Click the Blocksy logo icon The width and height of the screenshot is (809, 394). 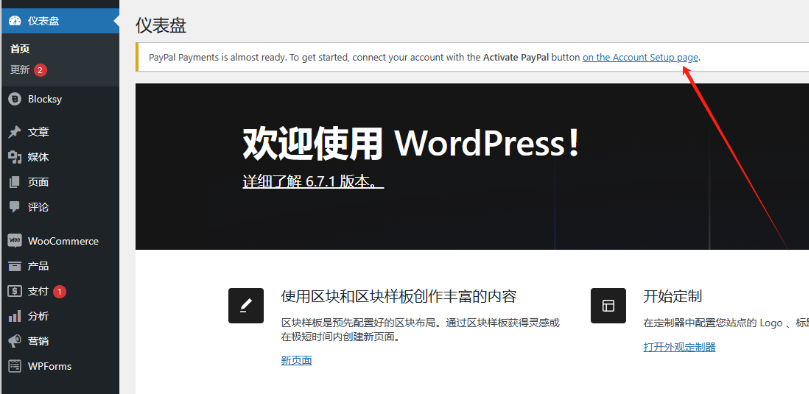pyautogui.click(x=14, y=99)
